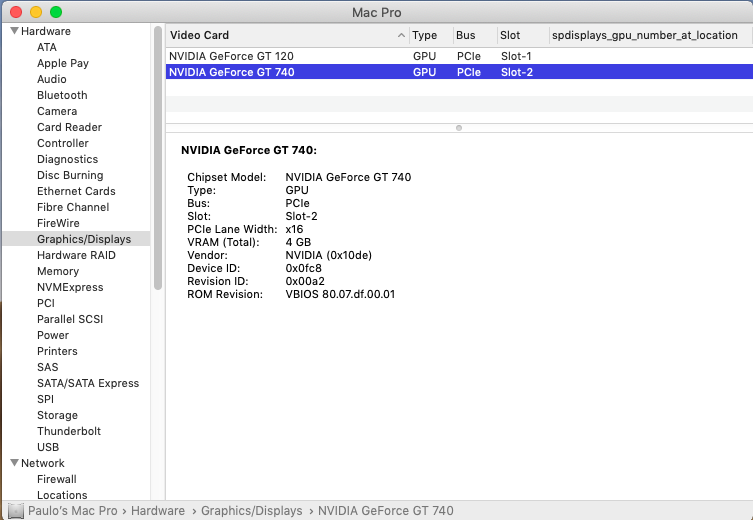This screenshot has height=520, width=753.
Task: Select Thunderbolt in sidebar
Action: click(x=69, y=431)
